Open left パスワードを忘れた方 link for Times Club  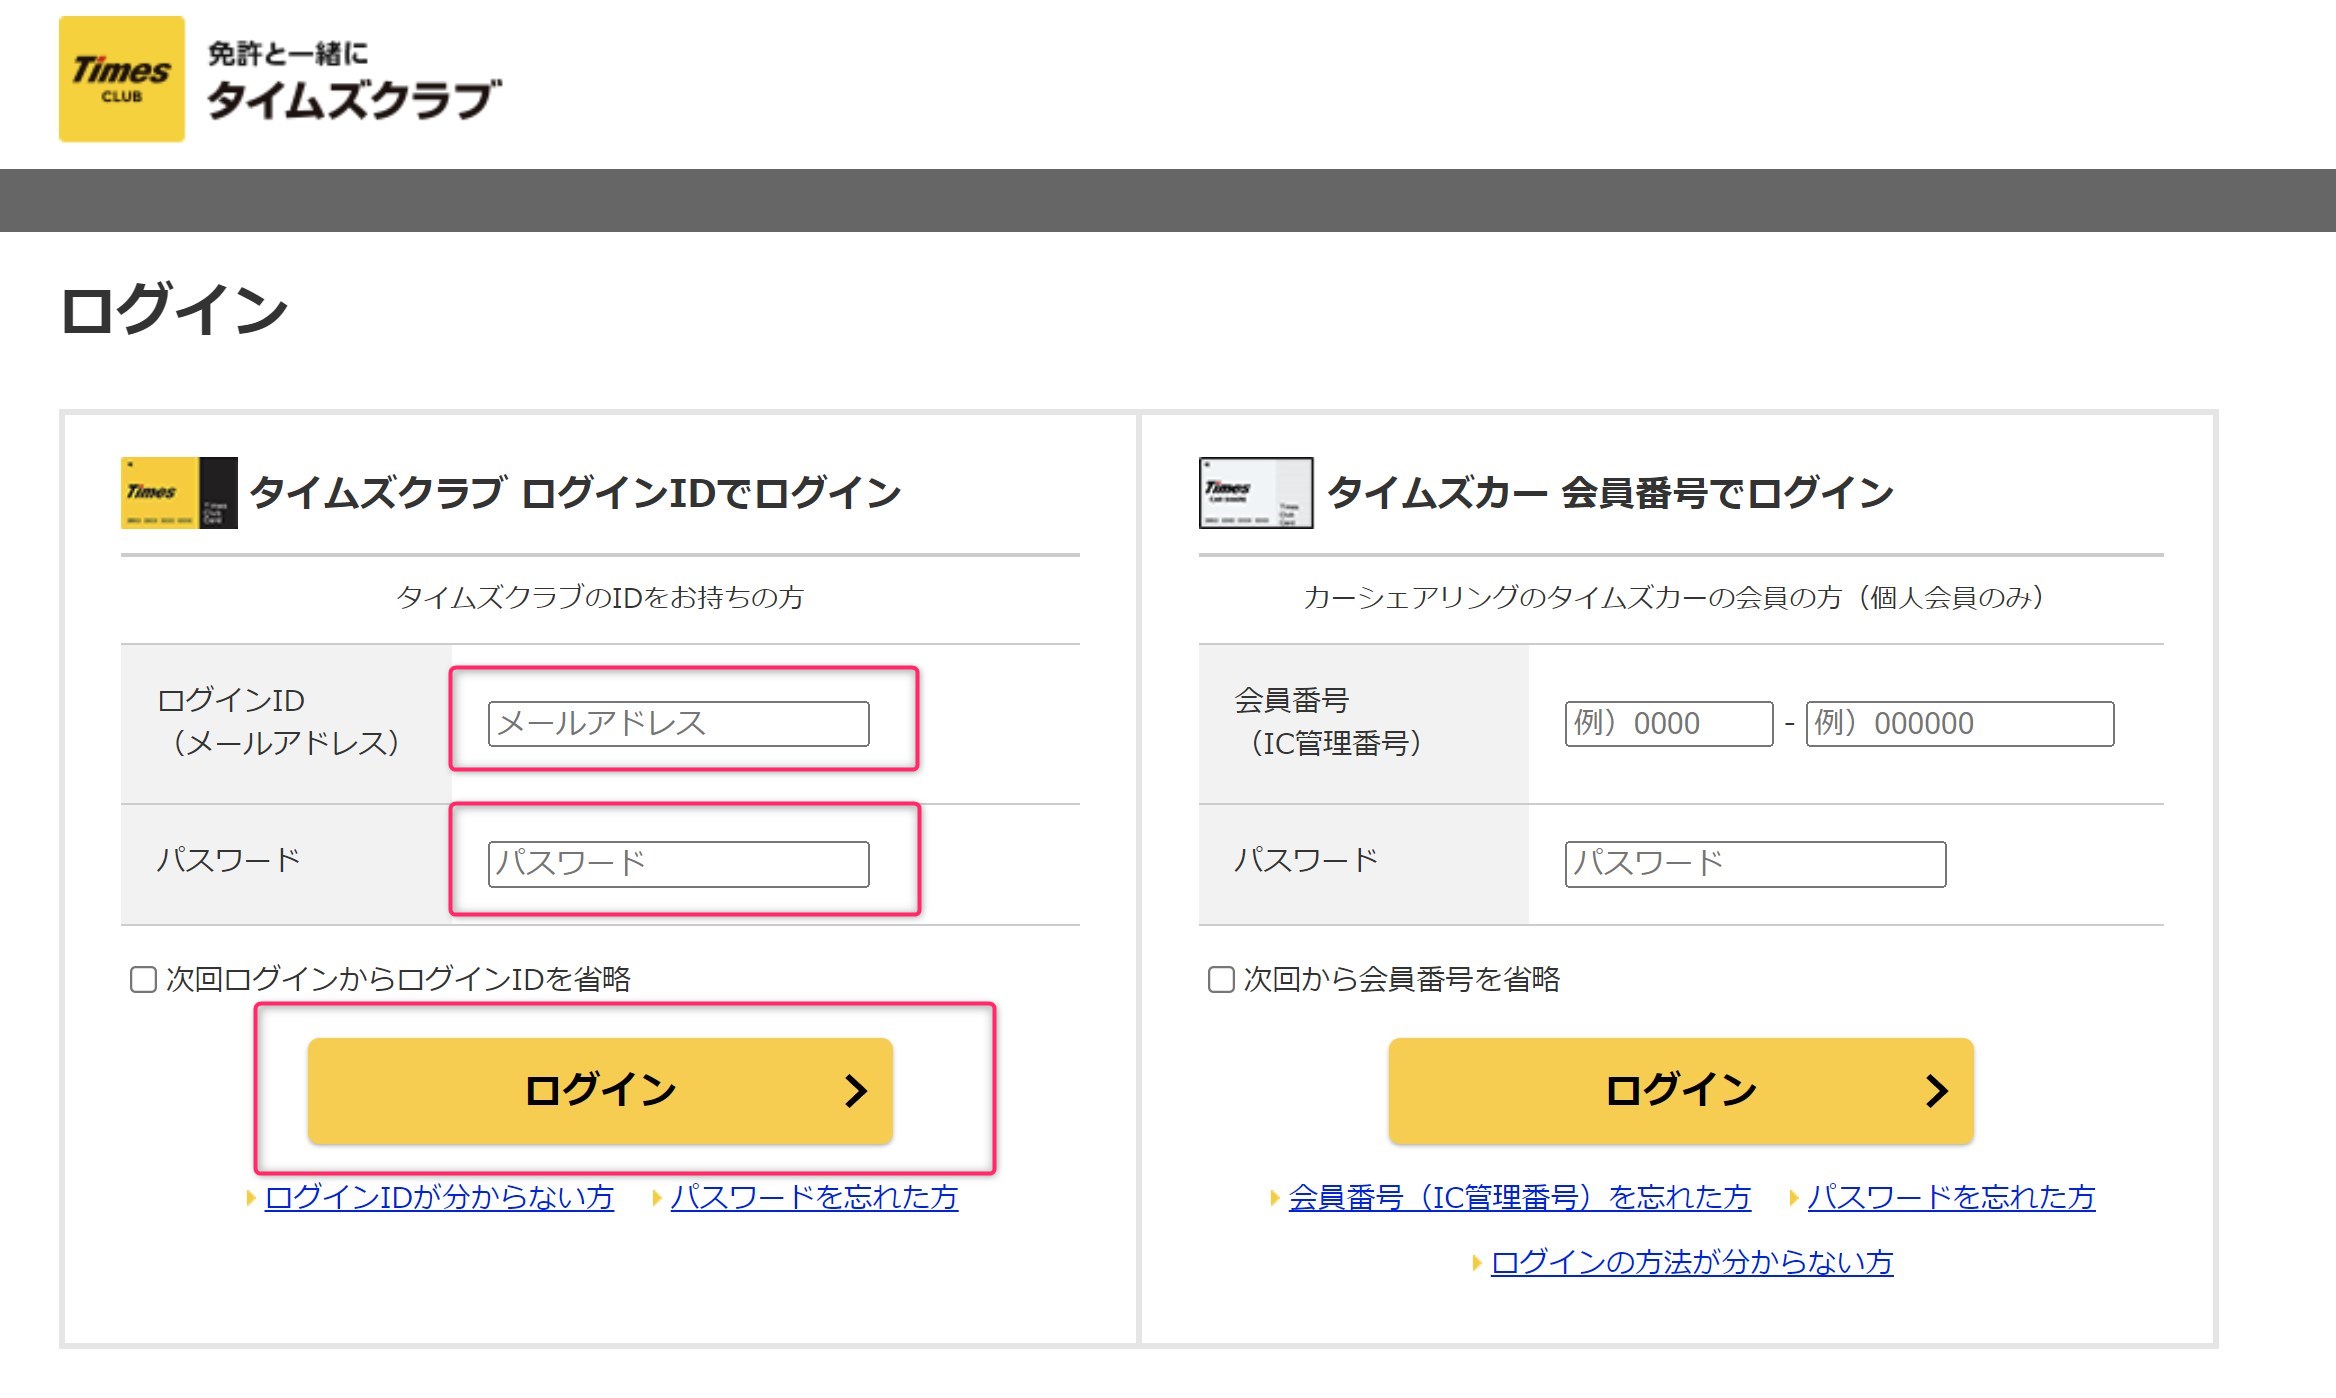pos(814,1197)
